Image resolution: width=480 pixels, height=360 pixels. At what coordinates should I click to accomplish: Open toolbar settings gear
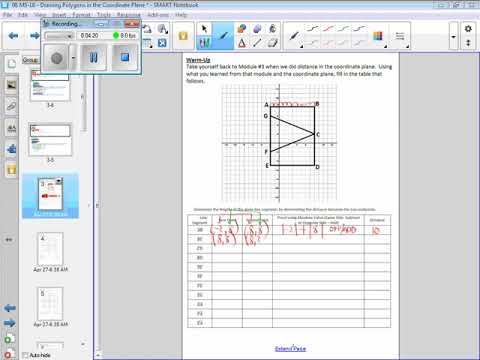click(x=468, y=29)
